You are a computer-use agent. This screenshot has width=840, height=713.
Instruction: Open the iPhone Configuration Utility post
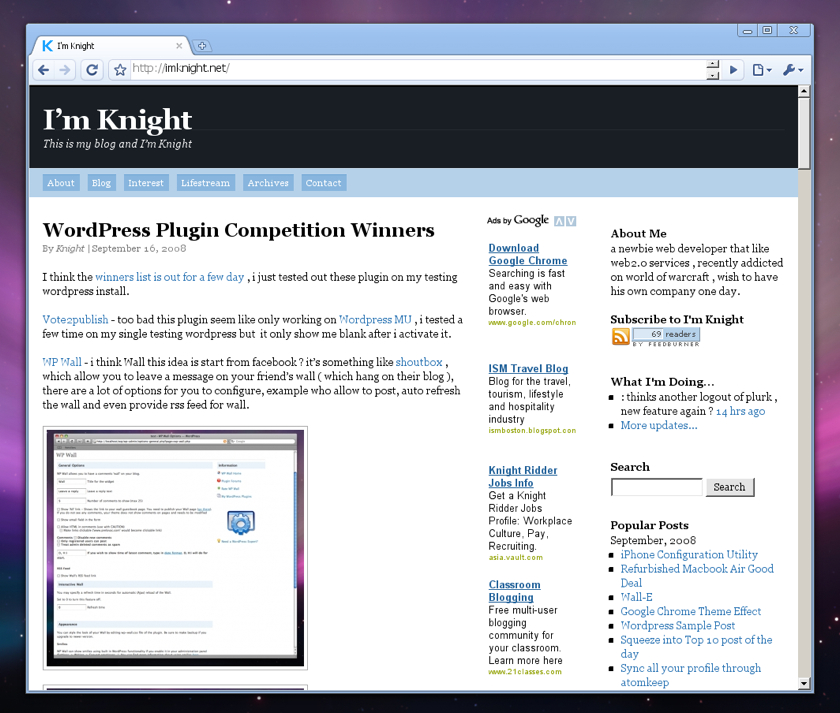[689, 554]
